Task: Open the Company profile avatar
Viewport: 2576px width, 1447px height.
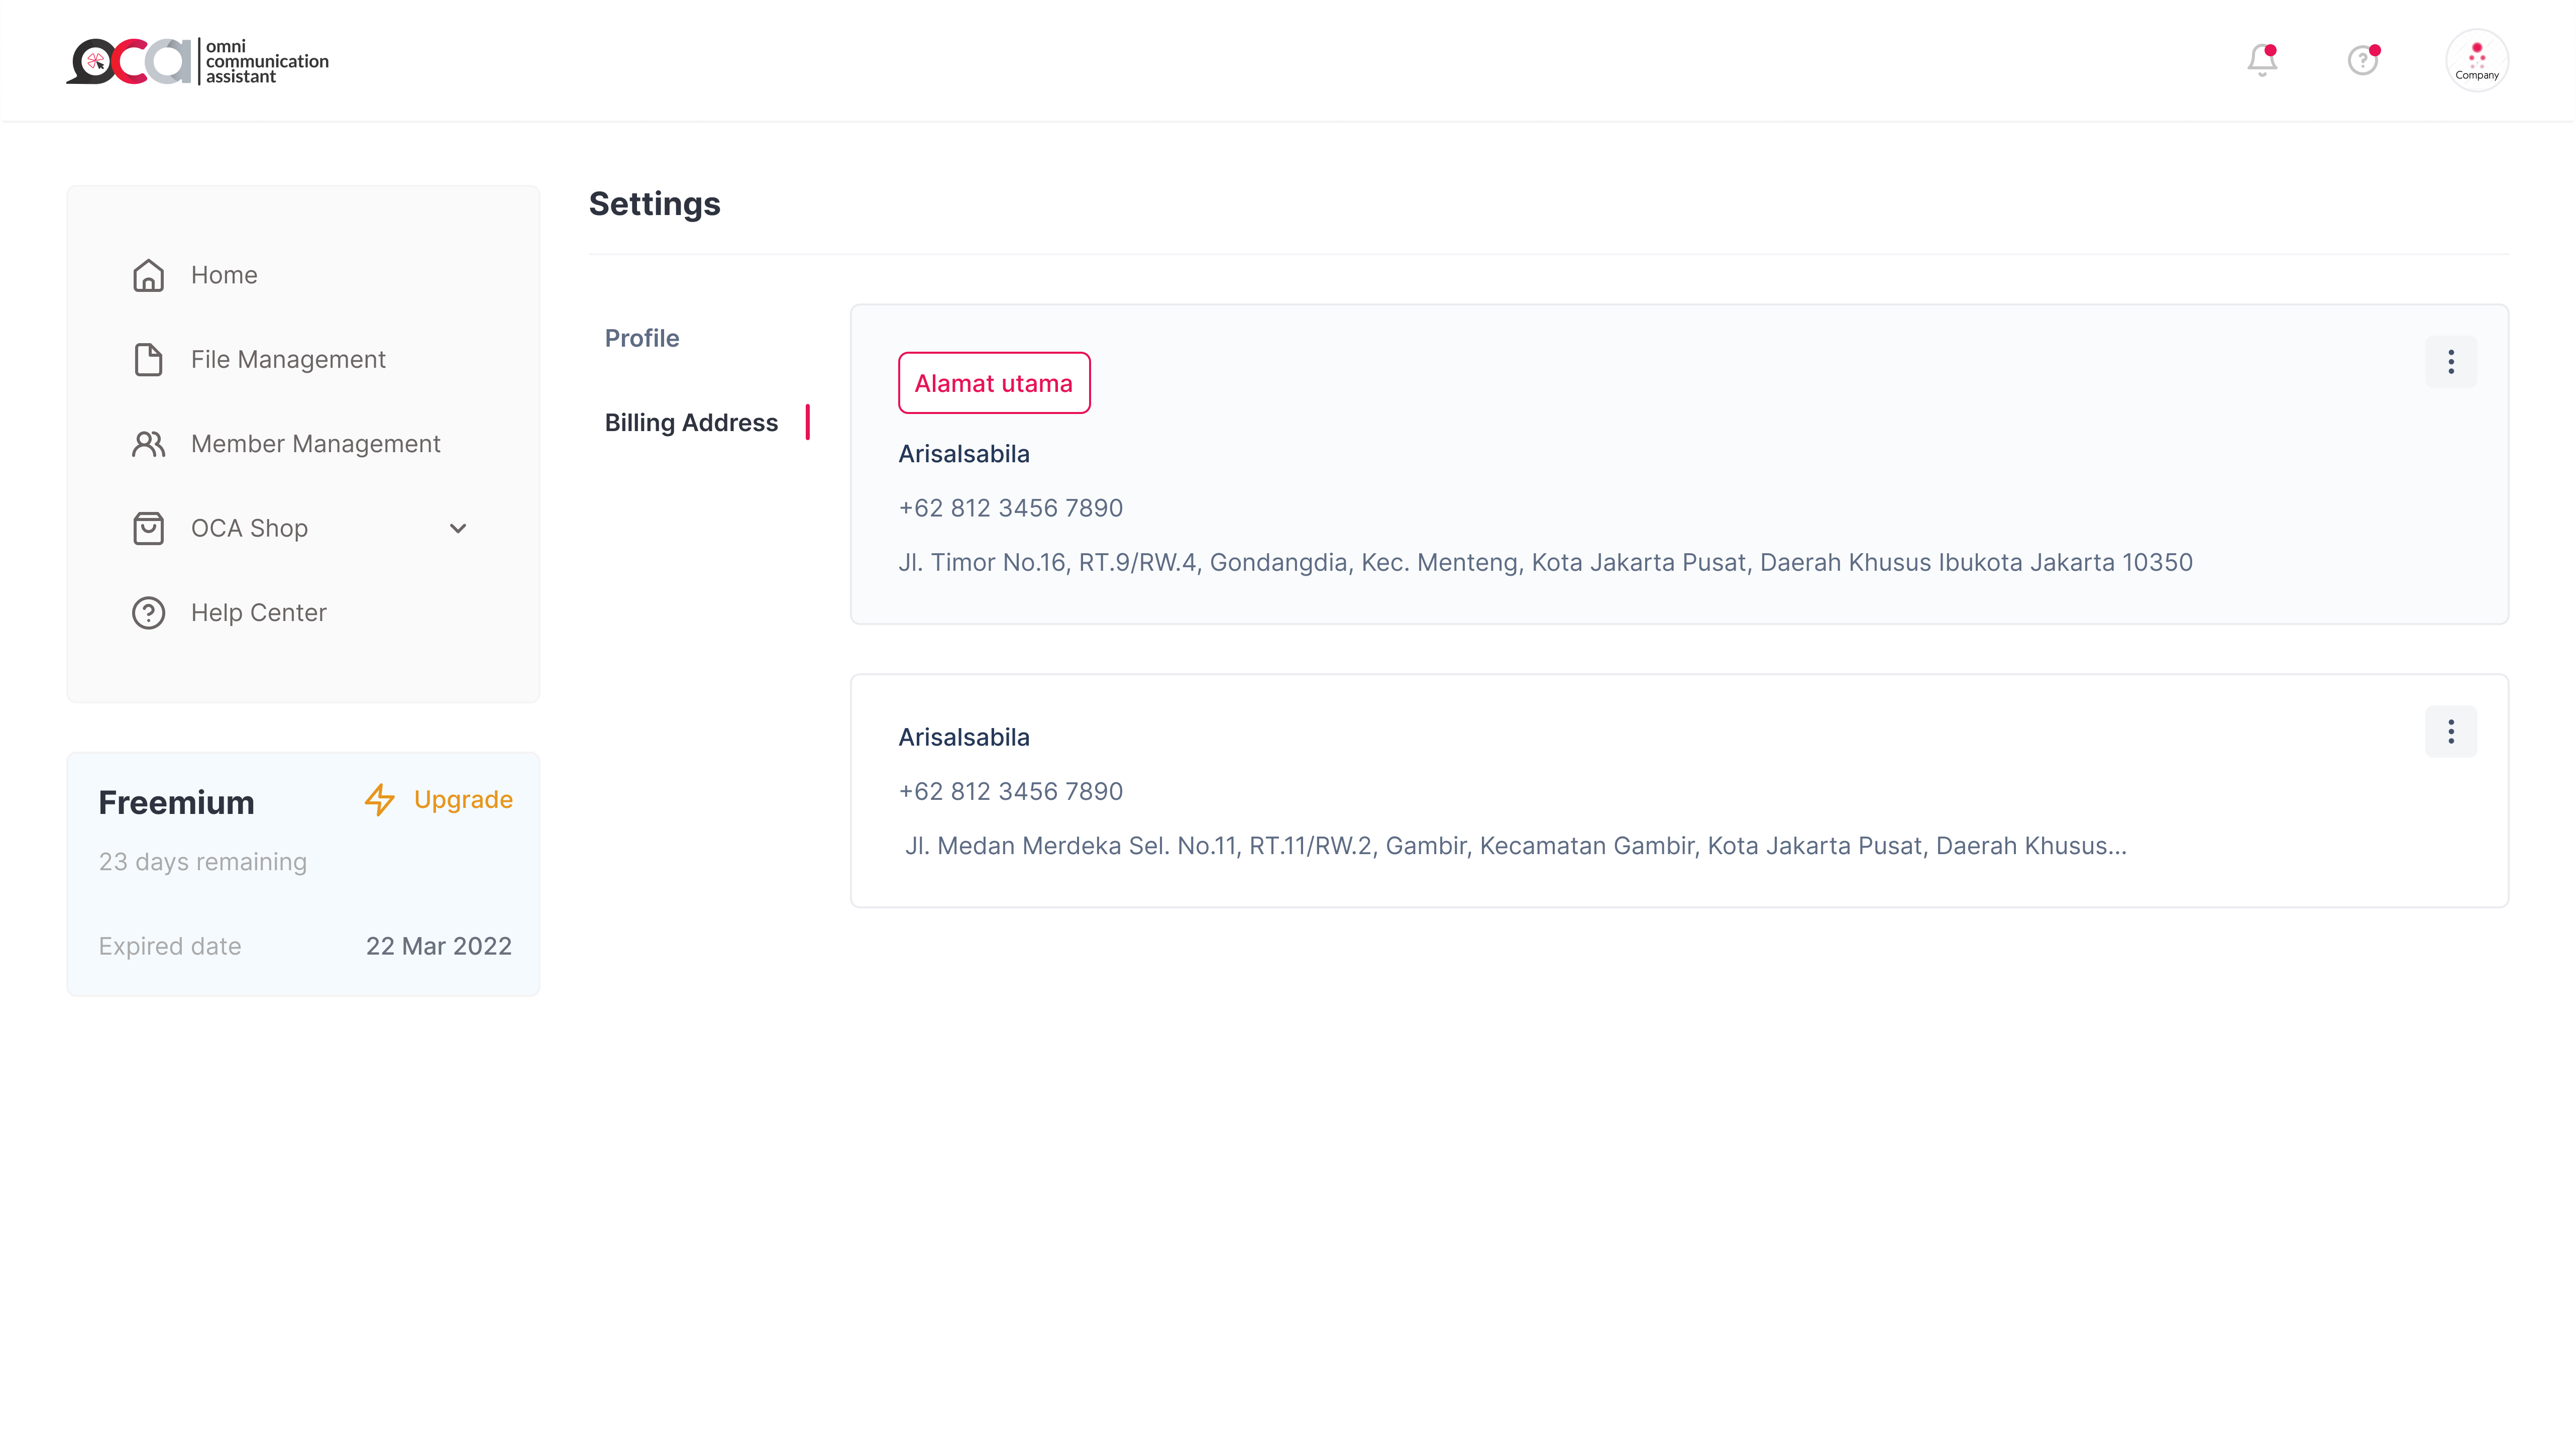Action: point(2476,60)
